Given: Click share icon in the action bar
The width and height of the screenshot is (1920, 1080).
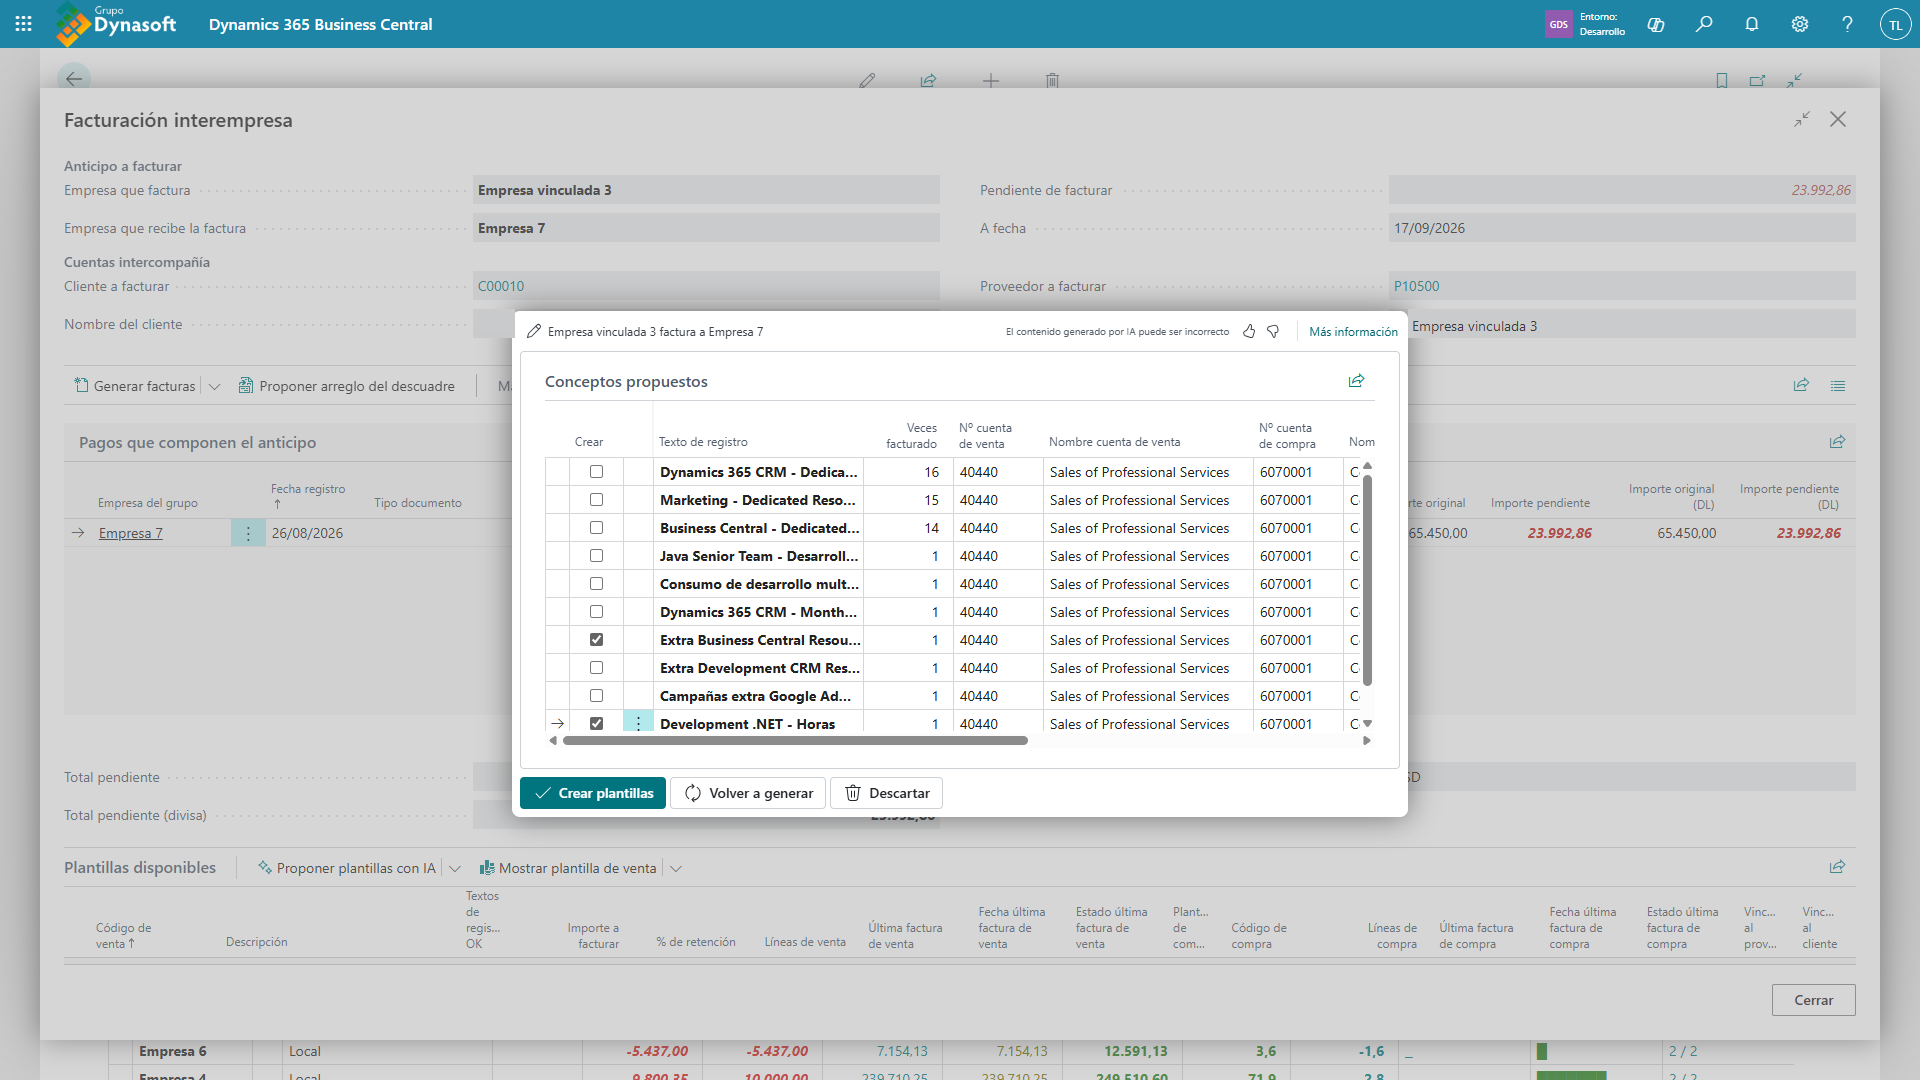Looking at the screenshot, I should click(x=1801, y=386).
